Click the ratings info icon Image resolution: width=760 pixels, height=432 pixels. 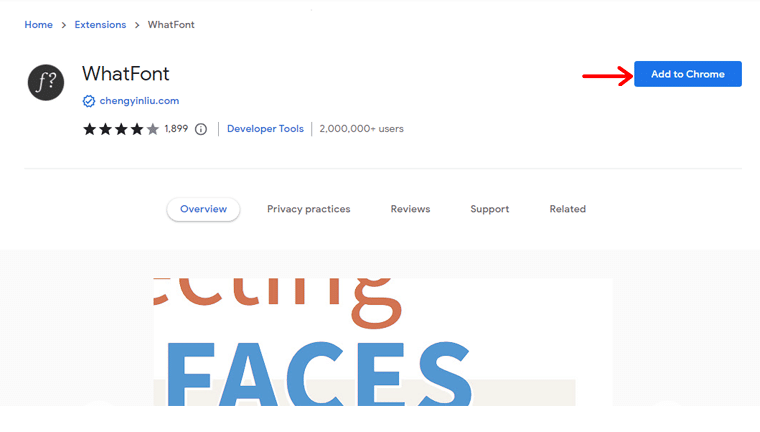pos(201,129)
